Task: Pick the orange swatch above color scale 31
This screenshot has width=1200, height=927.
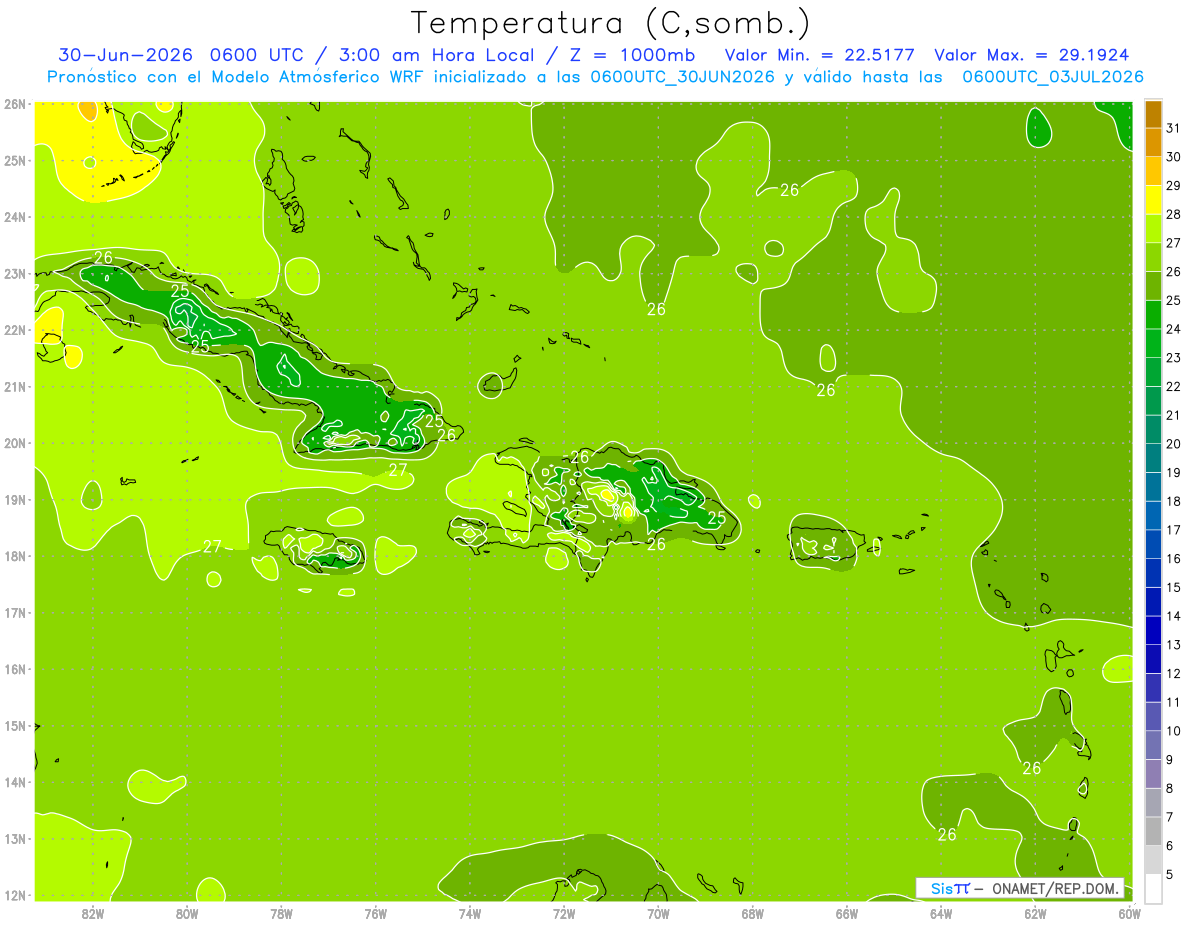Action: coord(1153,114)
